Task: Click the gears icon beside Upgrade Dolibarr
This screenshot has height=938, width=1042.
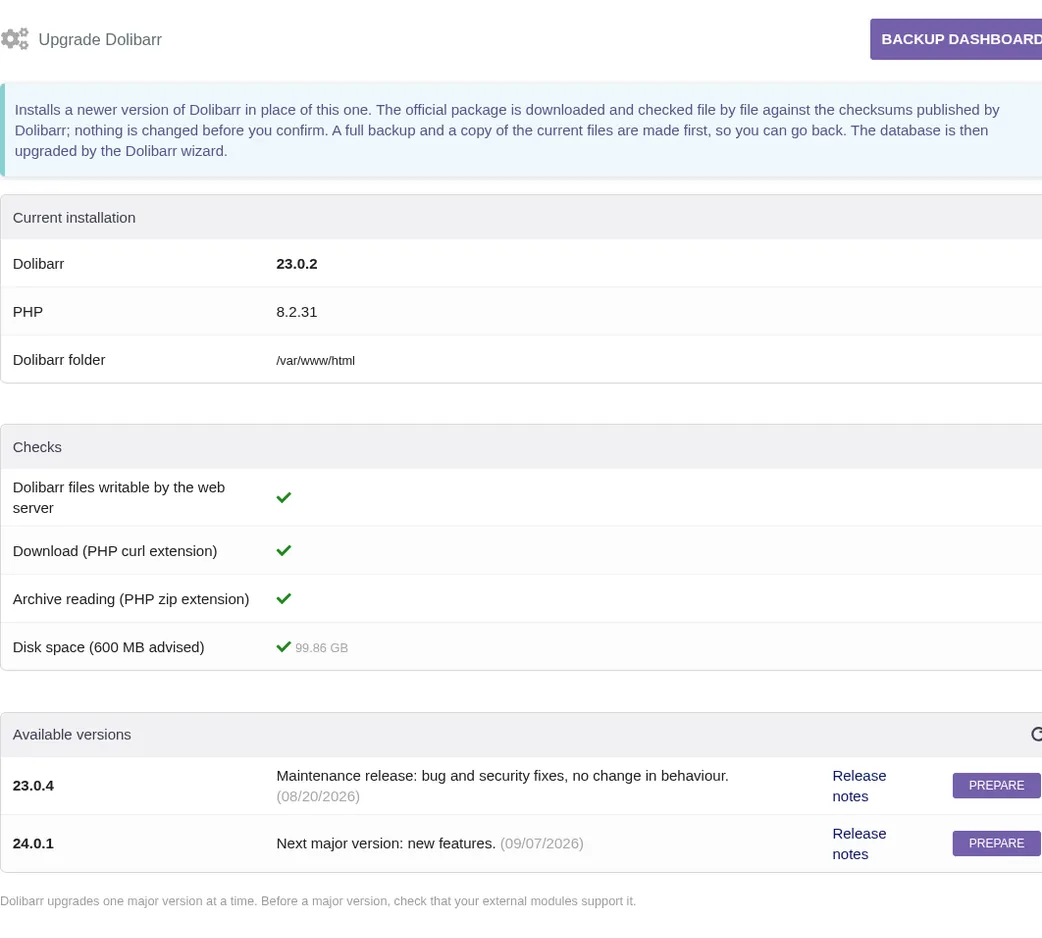Action: (15, 39)
